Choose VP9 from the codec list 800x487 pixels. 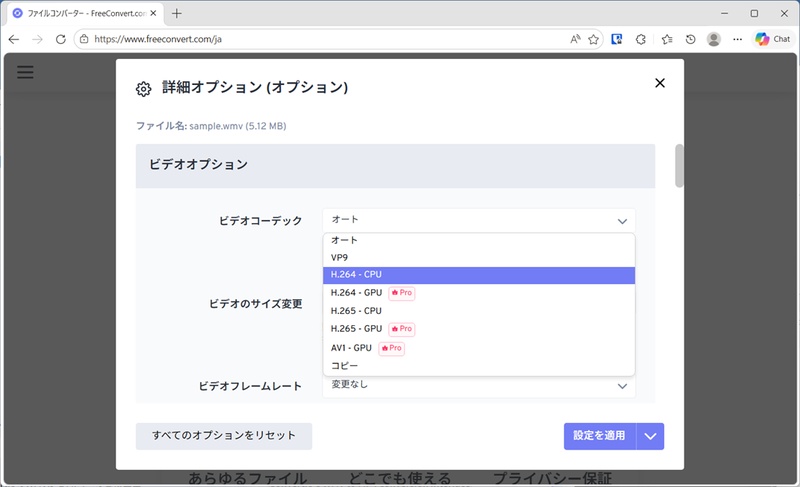(x=479, y=258)
